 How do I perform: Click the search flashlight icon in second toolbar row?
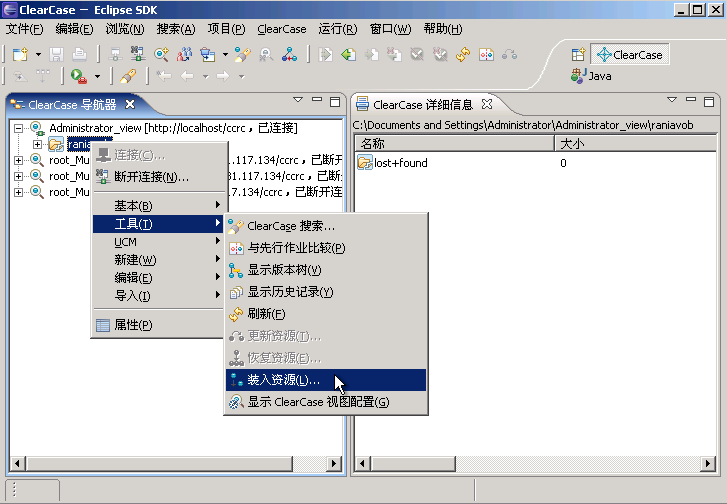128,76
